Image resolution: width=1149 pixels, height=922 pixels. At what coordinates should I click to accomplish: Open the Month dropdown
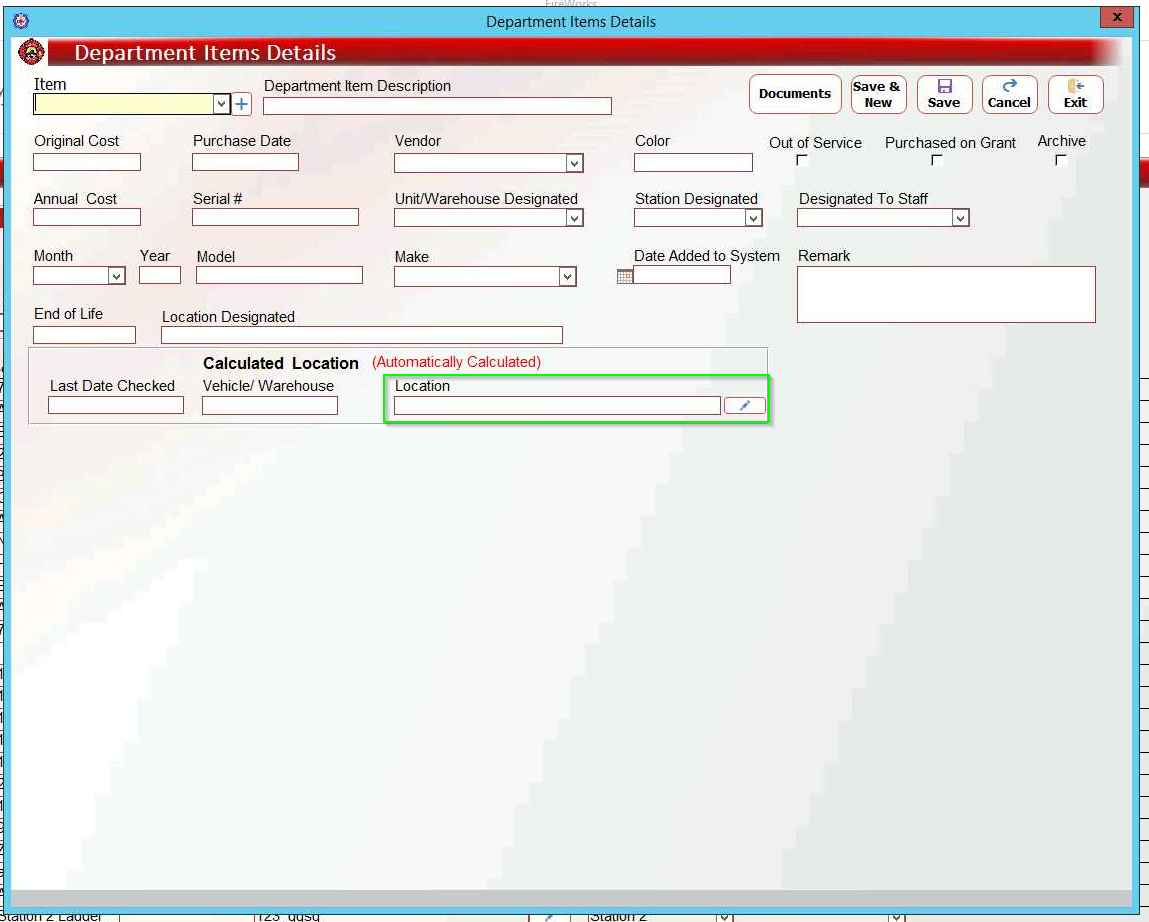(x=116, y=276)
